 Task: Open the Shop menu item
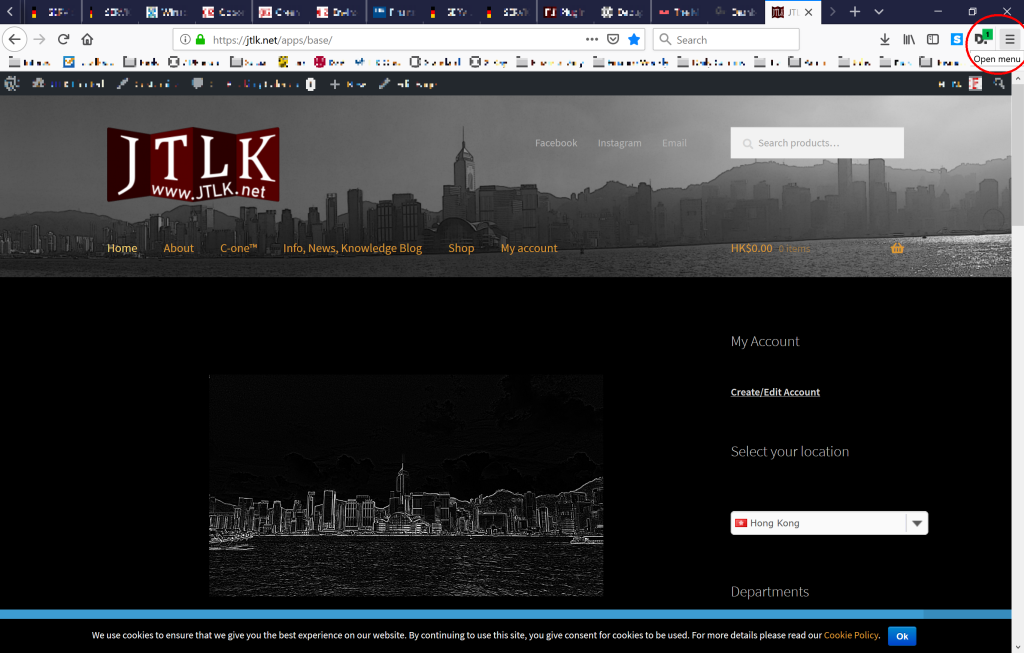point(461,248)
